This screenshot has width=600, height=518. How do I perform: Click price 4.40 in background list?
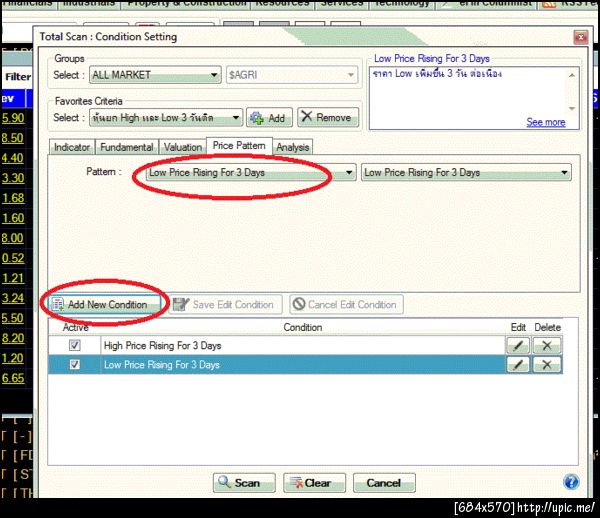click(x=13, y=158)
